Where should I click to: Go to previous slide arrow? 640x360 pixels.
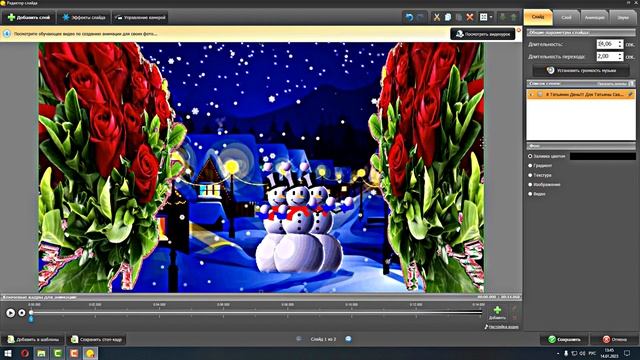[299, 339]
